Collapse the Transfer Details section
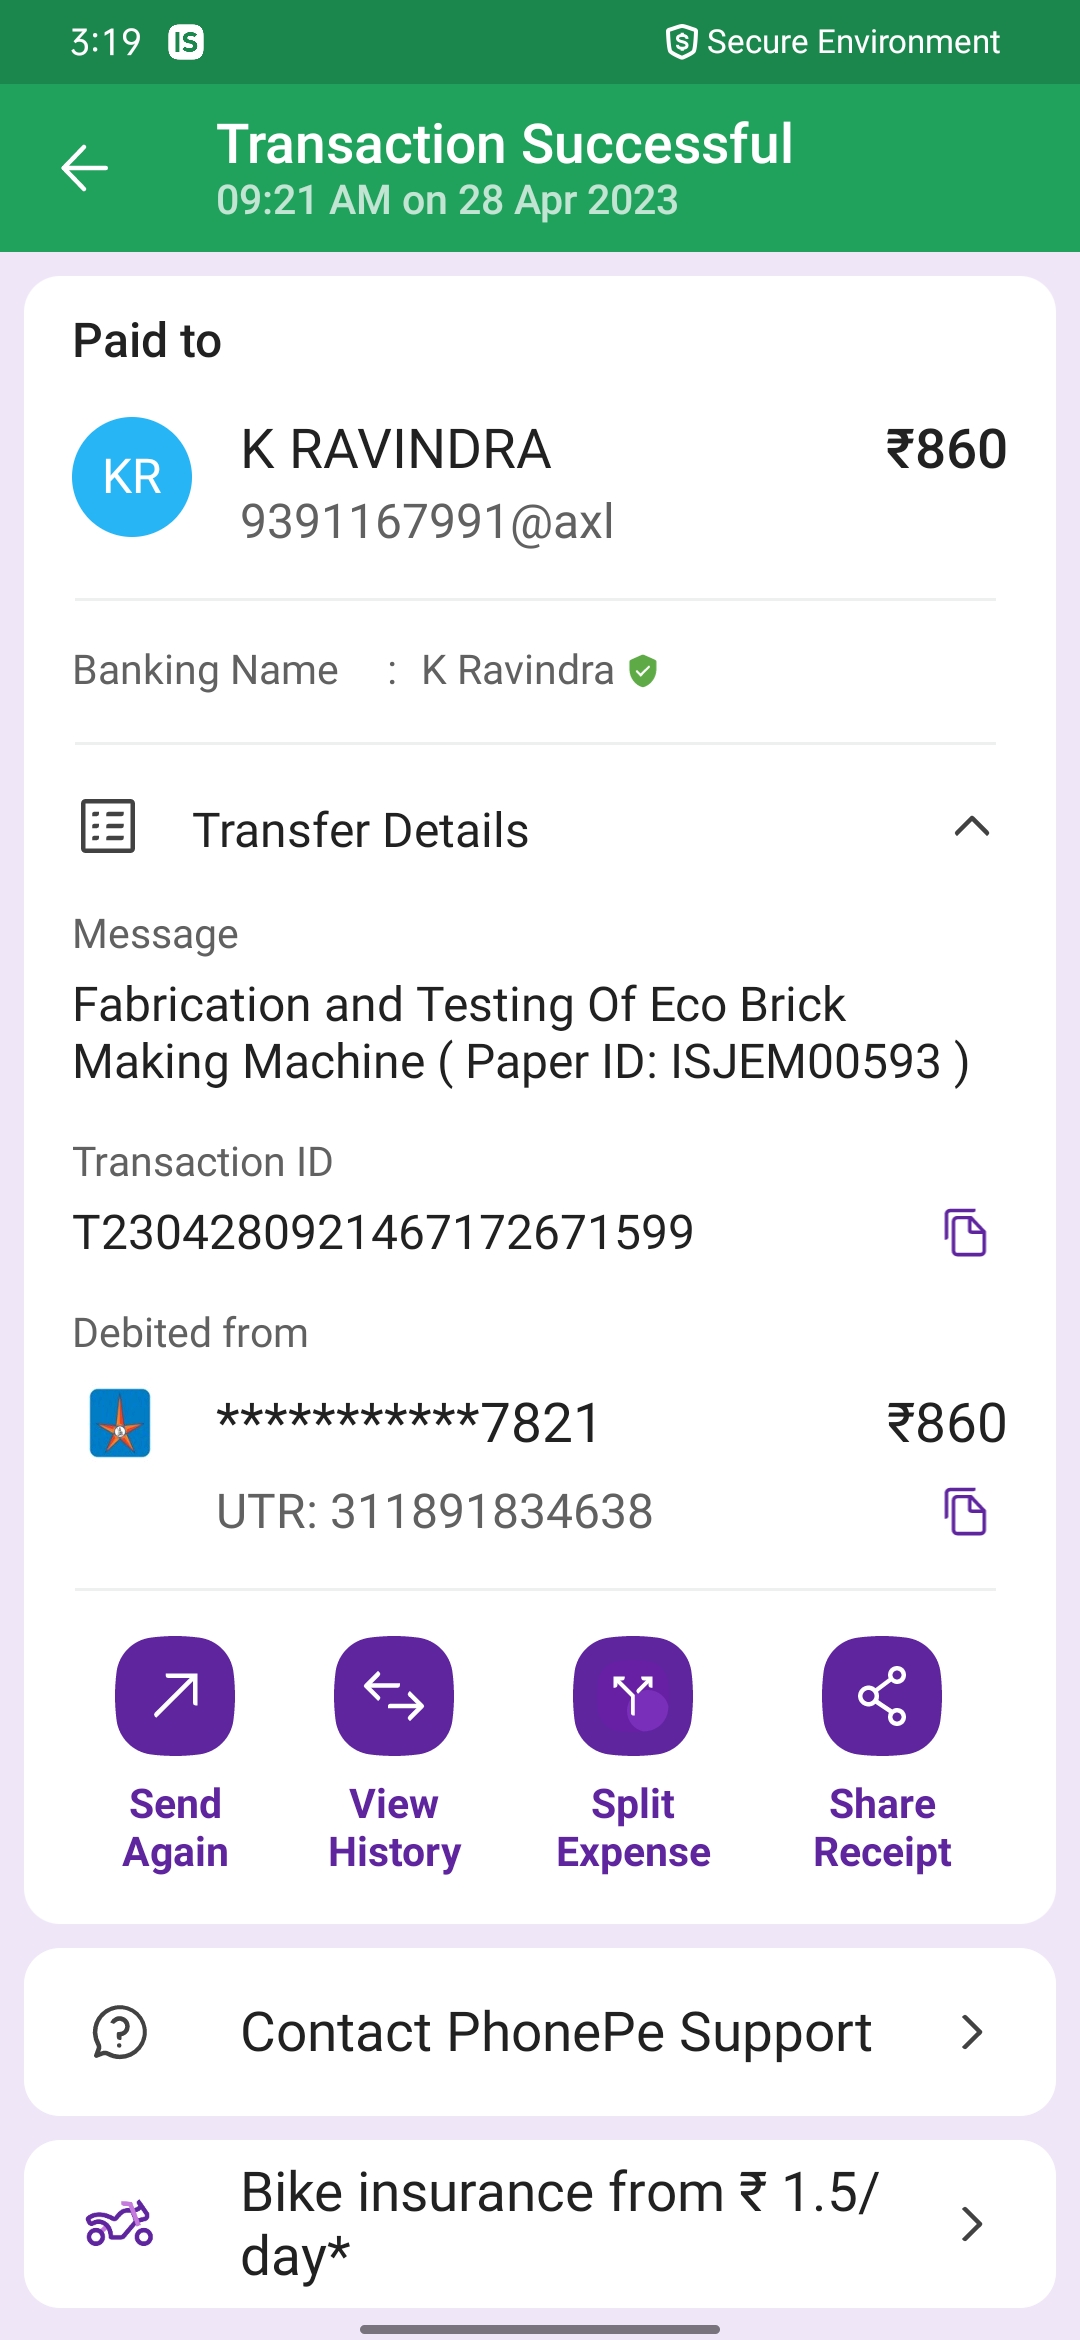 coord(971,827)
